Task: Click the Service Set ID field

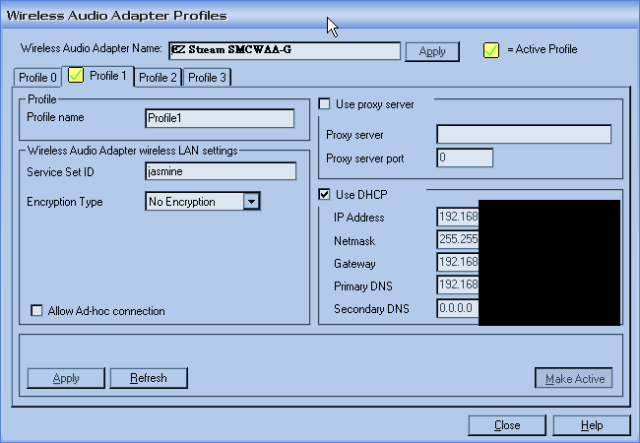Action: point(220,171)
